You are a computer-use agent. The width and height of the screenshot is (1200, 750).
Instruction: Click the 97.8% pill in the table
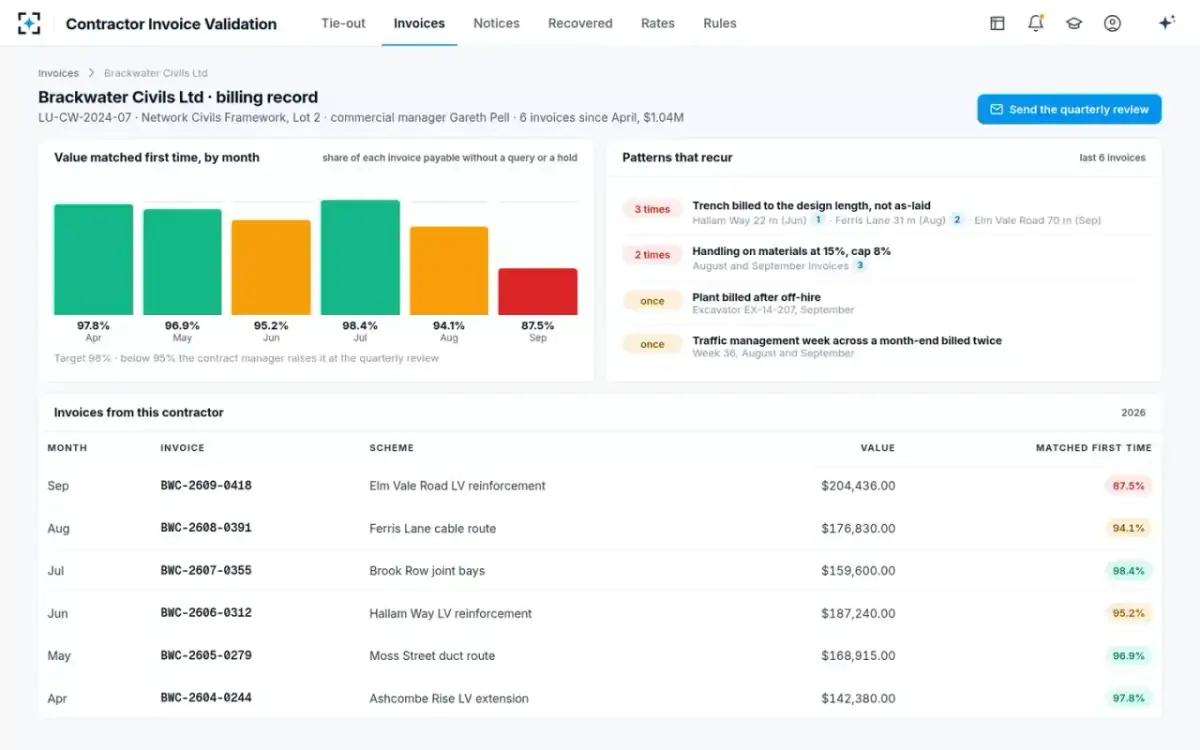click(x=1128, y=698)
